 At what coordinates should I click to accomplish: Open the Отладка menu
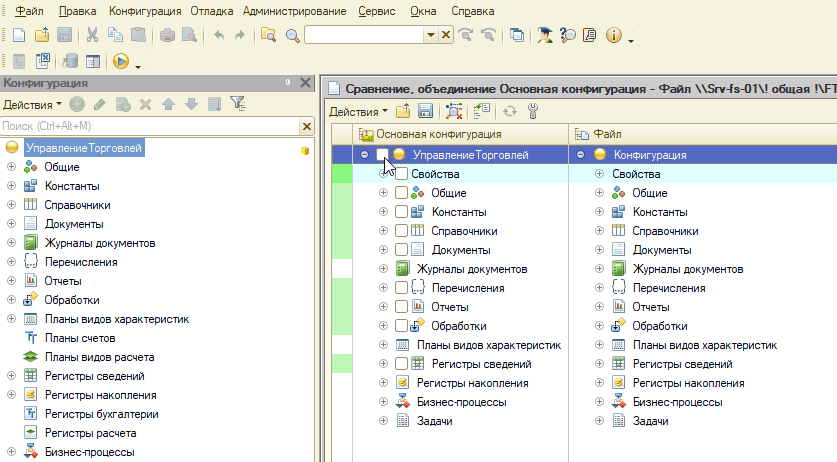[211, 11]
